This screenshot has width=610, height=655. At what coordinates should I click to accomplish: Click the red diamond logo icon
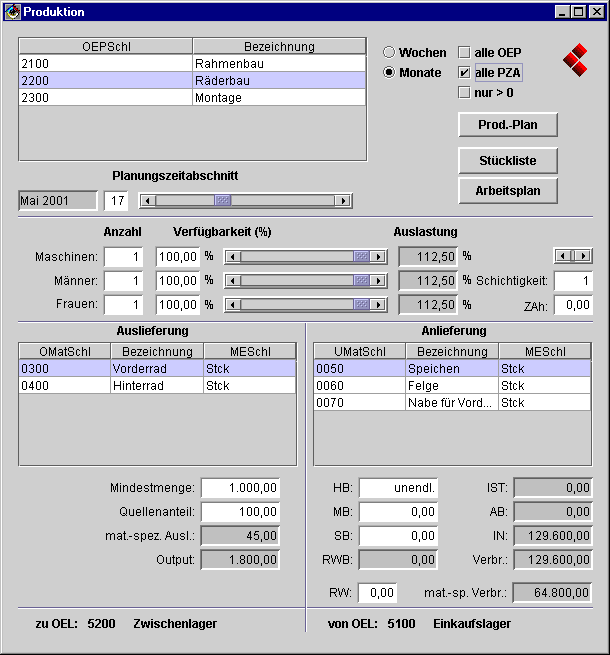click(574, 60)
